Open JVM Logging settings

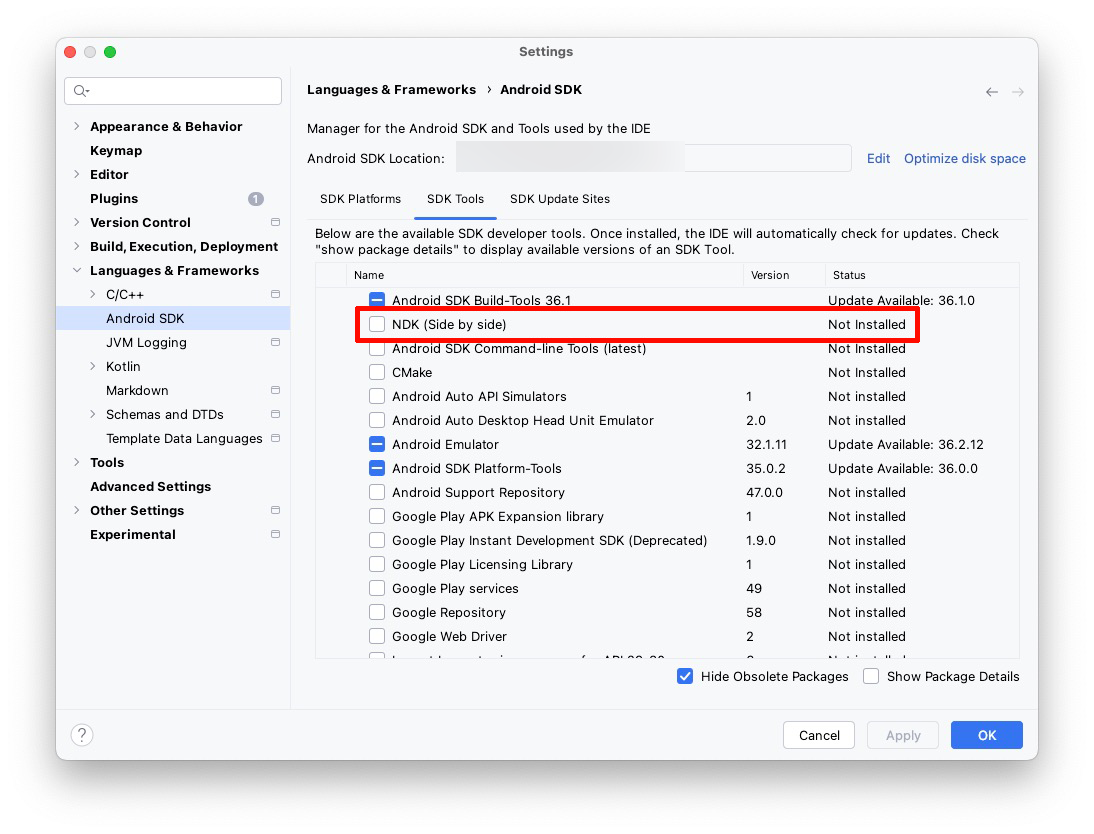(x=147, y=343)
